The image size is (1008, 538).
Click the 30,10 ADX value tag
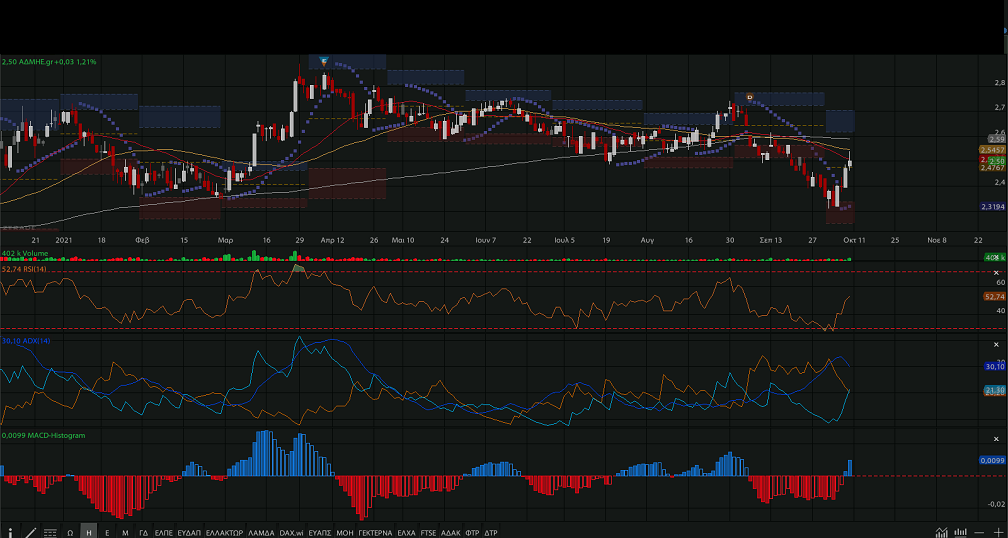[x=994, y=366]
